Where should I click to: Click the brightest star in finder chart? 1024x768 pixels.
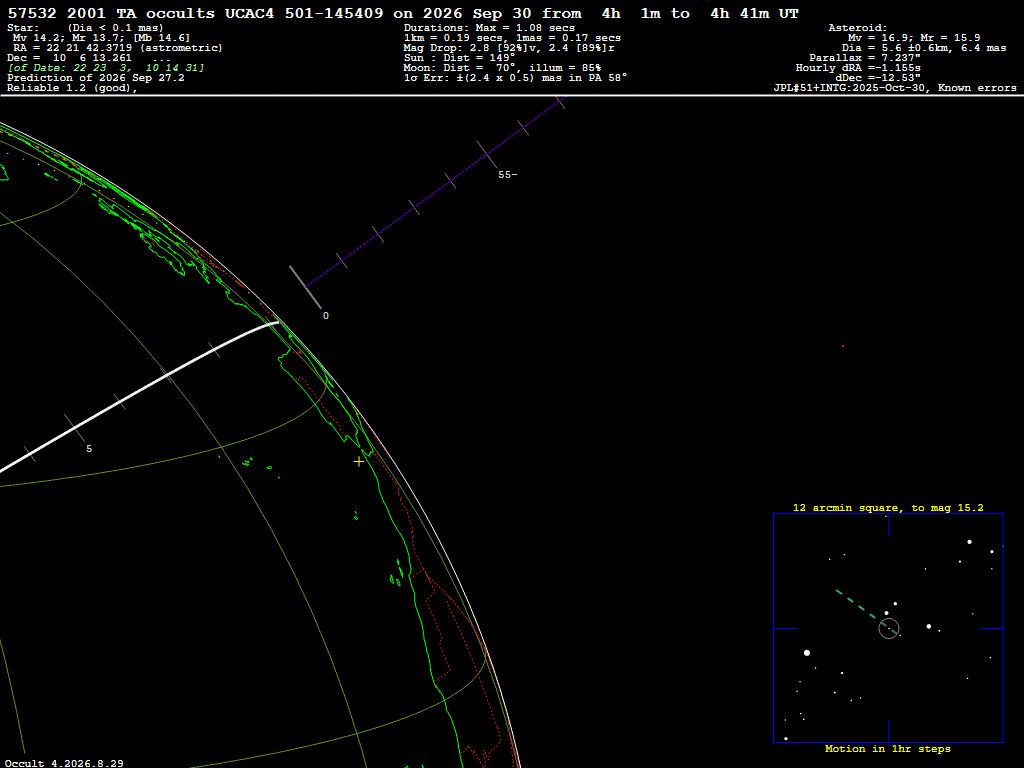coord(807,652)
